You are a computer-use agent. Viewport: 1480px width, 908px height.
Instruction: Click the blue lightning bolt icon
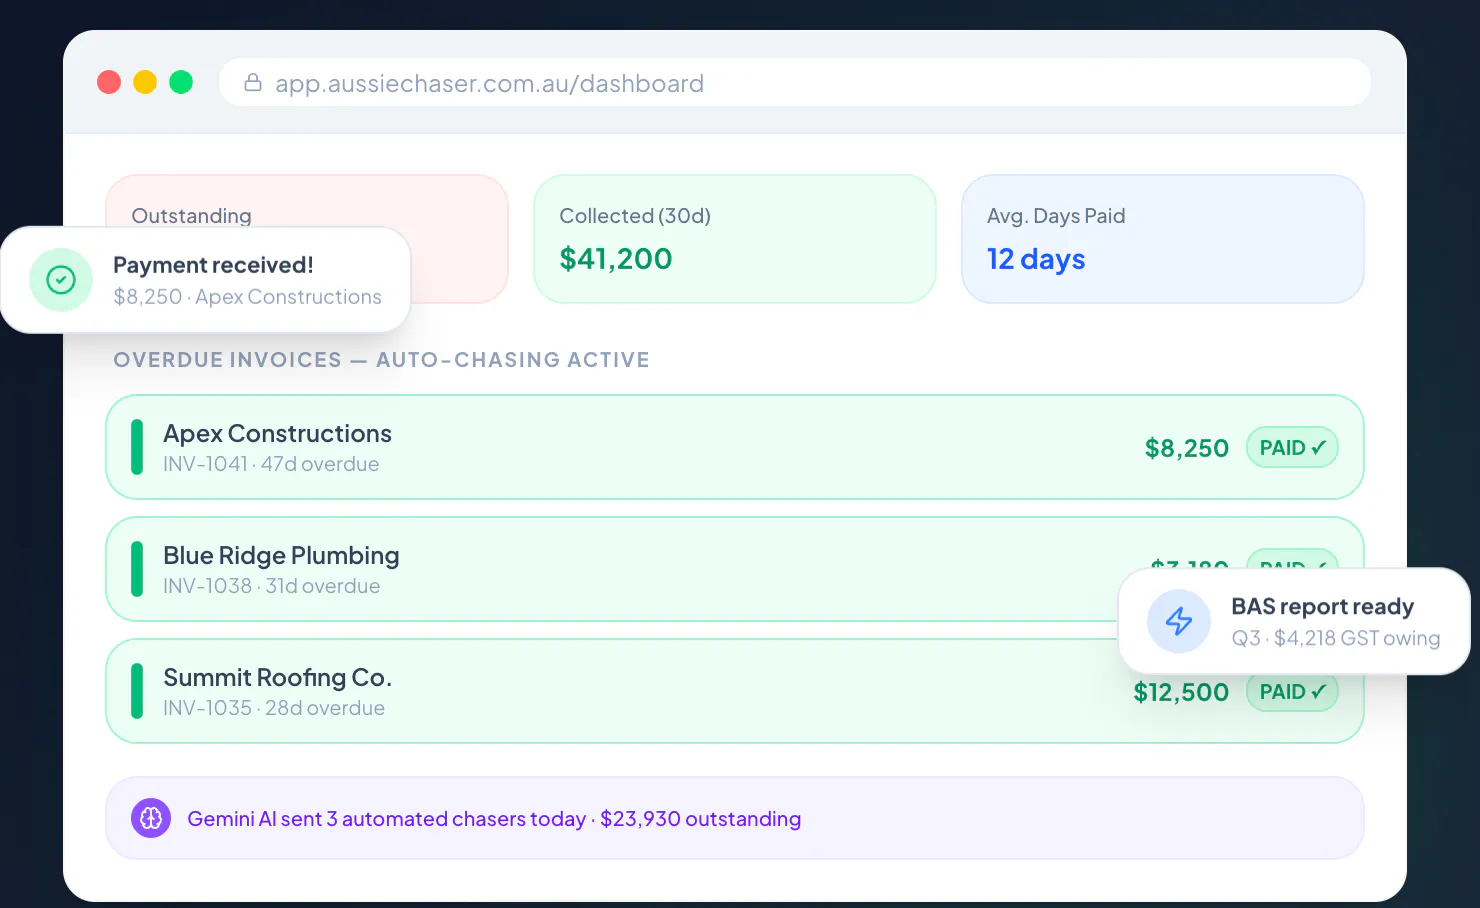[1179, 621]
